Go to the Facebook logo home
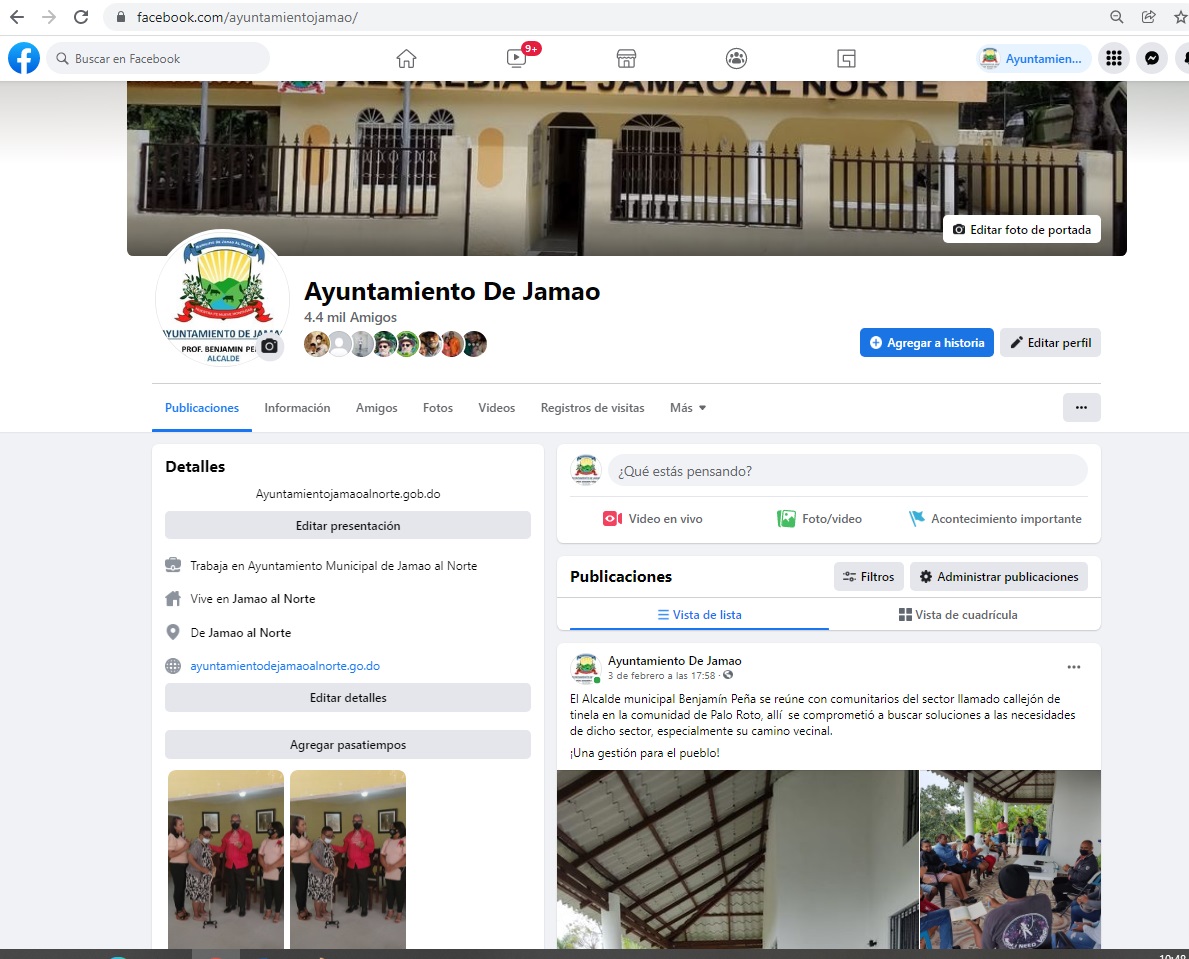Screen dimensions: 1189x959 coord(24,58)
